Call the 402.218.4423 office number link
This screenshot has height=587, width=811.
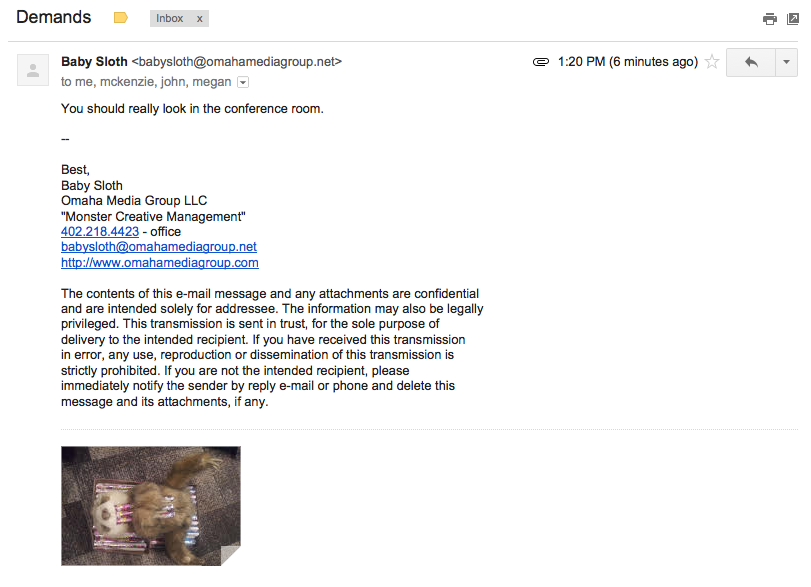pyautogui.click(x=100, y=232)
